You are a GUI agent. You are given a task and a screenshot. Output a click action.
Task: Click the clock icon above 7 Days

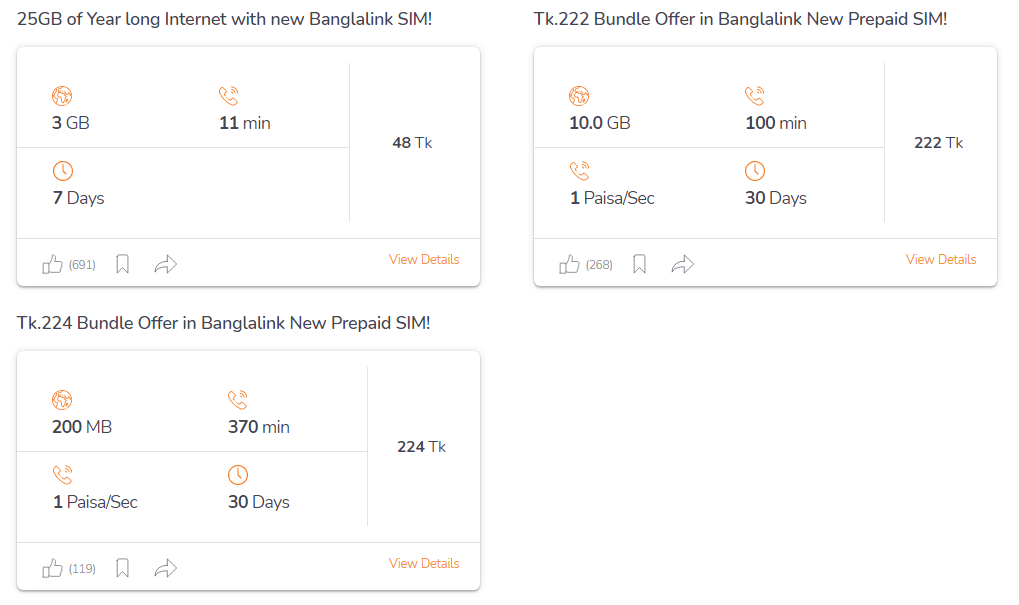tap(63, 171)
